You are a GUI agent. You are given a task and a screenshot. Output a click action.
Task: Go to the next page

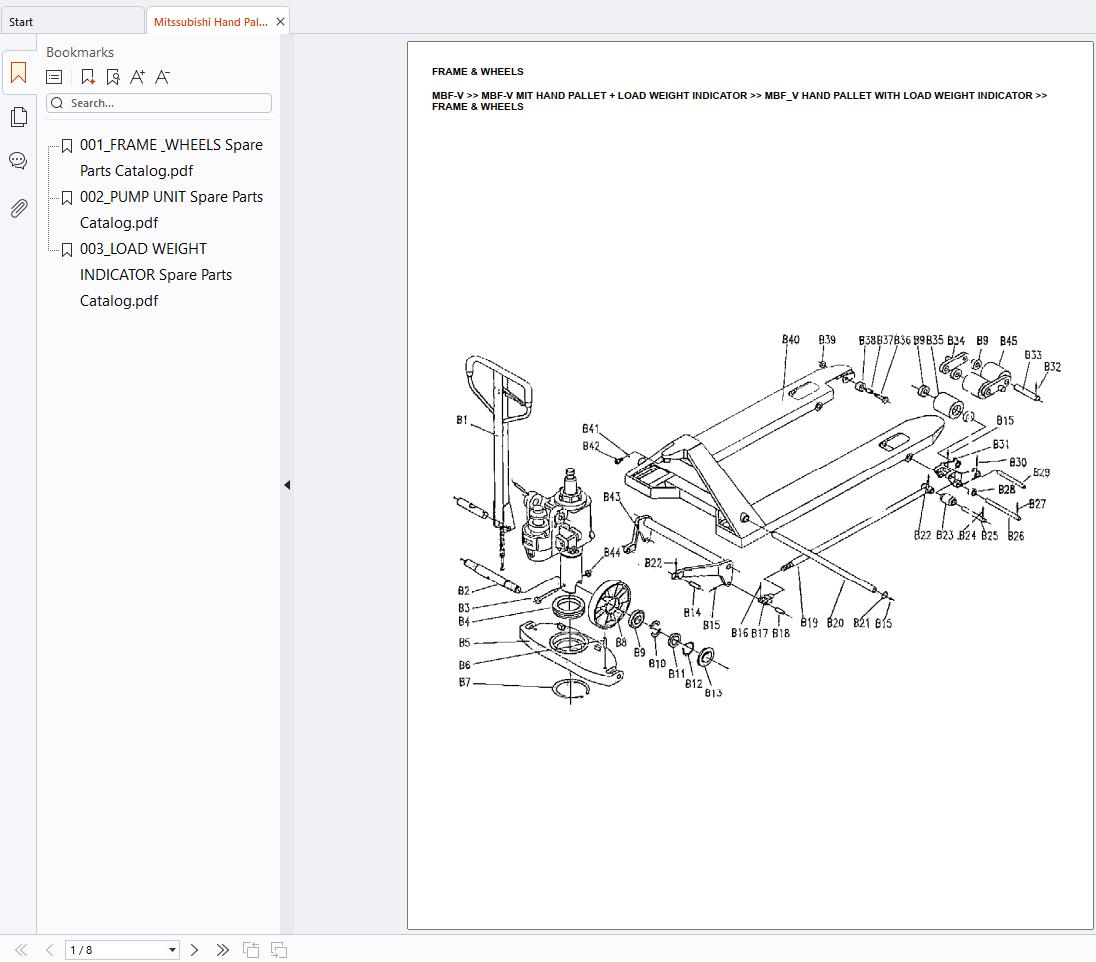click(x=195, y=950)
